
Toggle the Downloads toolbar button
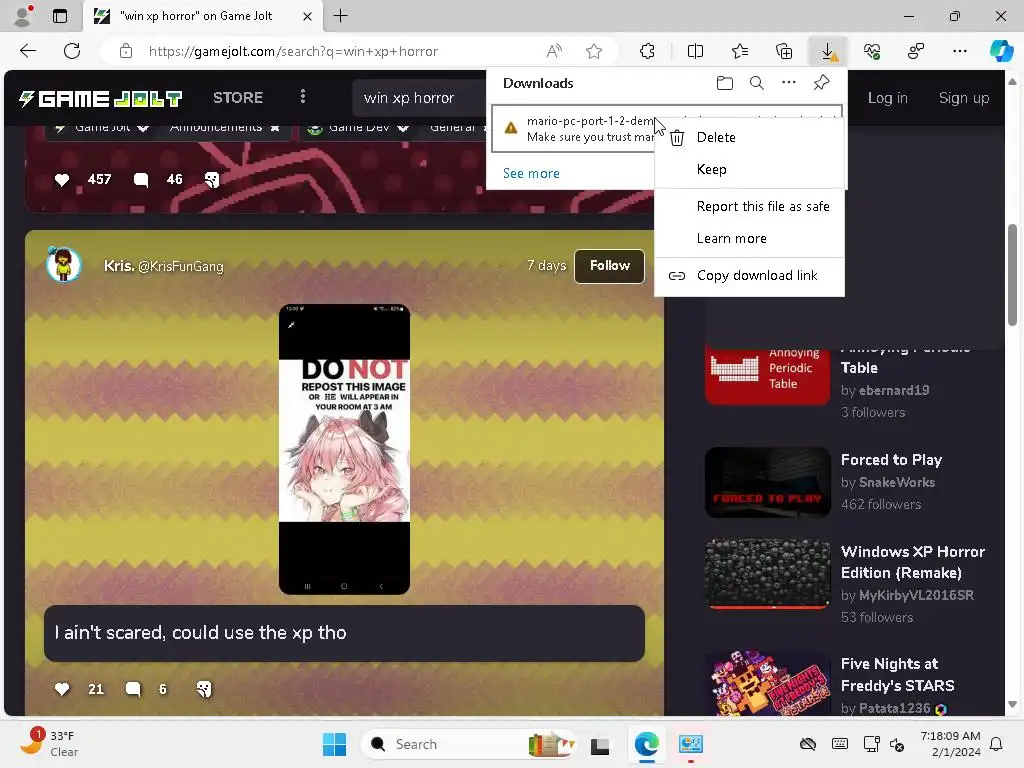coord(827,51)
